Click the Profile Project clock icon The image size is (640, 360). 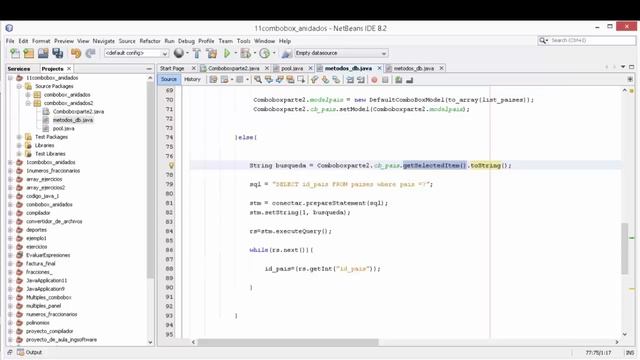pos(264,53)
